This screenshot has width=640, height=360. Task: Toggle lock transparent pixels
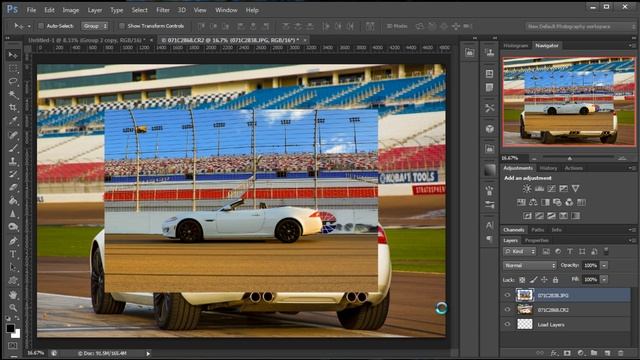(x=522, y=280)
